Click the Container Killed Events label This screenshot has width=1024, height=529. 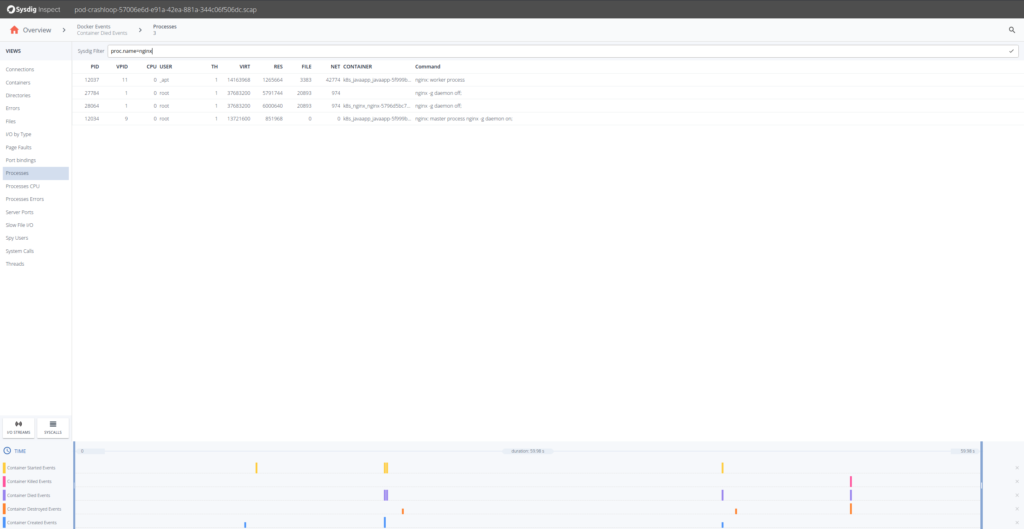[x=29, y=482]
